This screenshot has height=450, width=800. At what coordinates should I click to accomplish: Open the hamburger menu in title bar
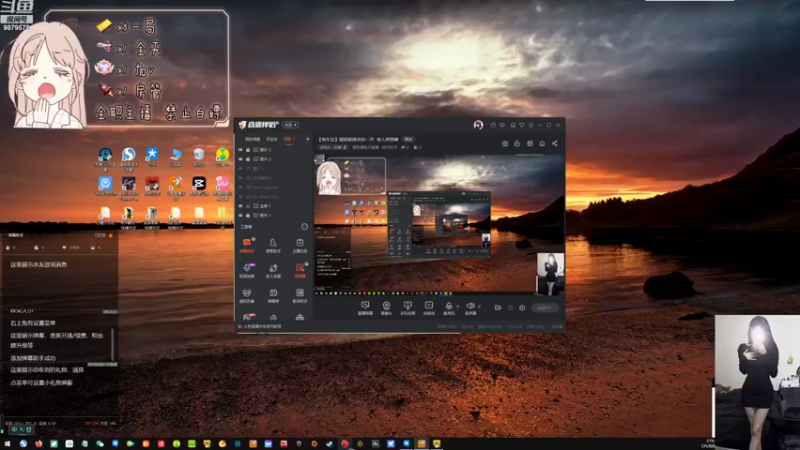click(531, 125)
